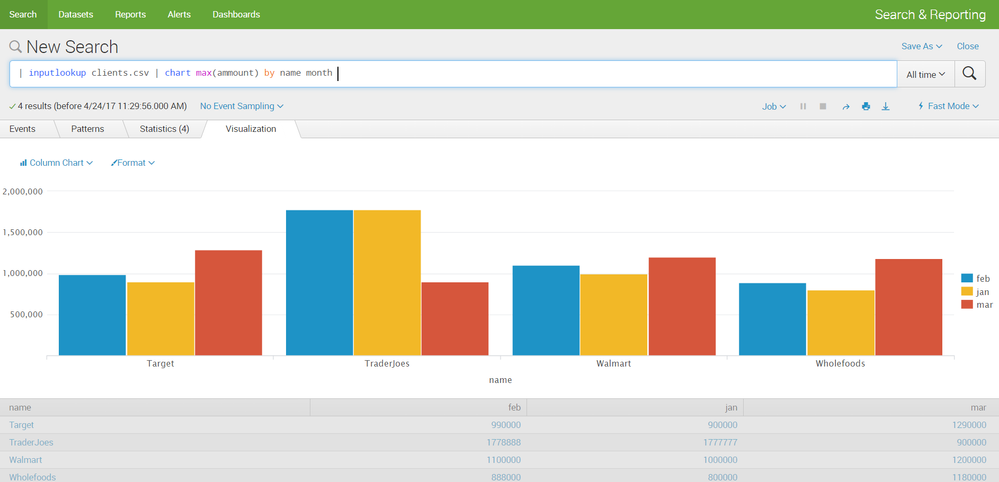This screenshot has width=999, height=482.
Task: Select the Patterns tab
Action: (87, 129)
